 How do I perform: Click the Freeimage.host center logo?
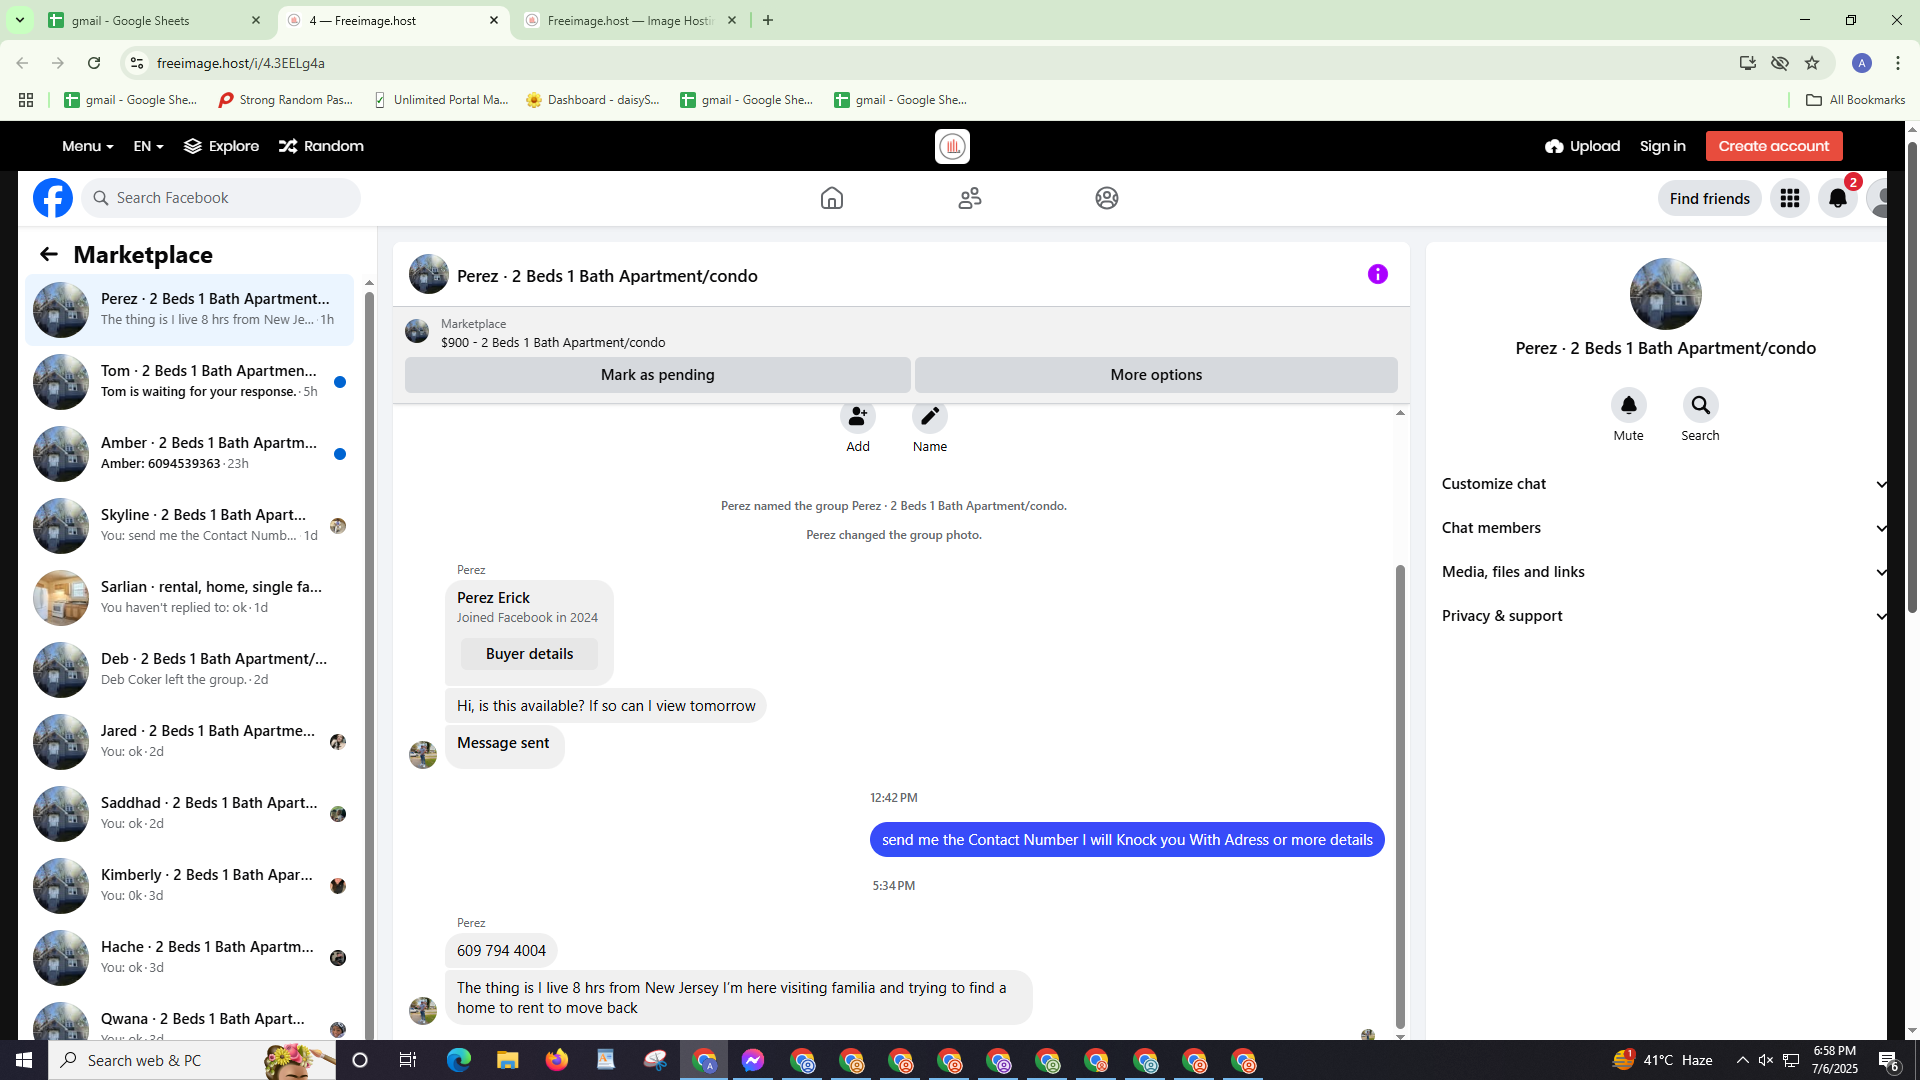click(x=953, y=146)
